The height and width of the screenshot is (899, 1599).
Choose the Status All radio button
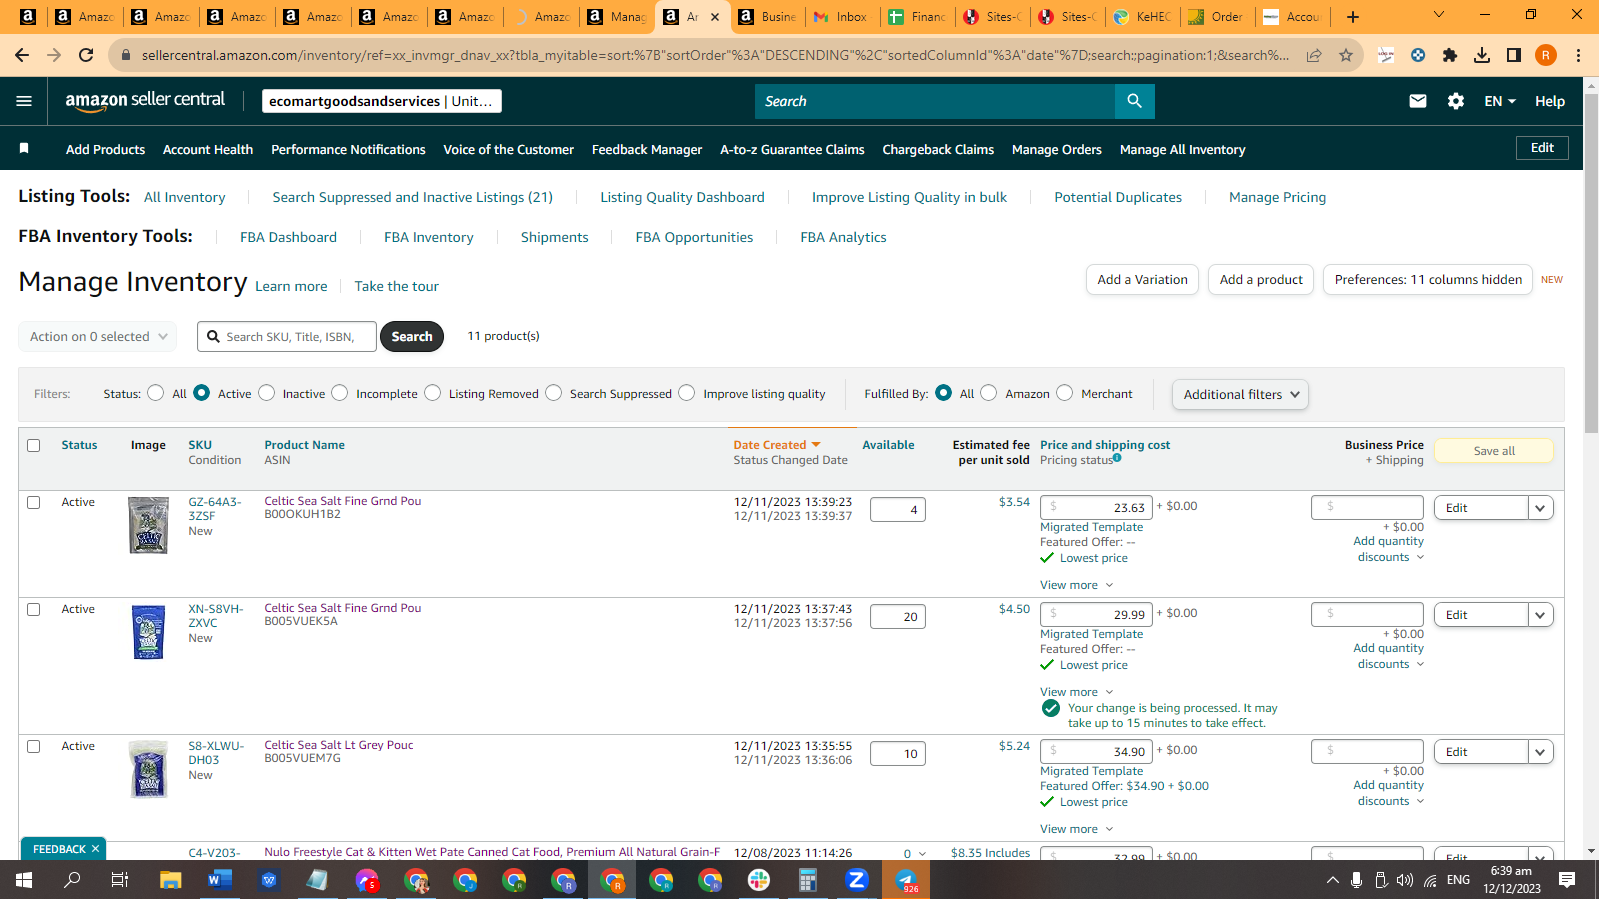[x=156, y=393]
